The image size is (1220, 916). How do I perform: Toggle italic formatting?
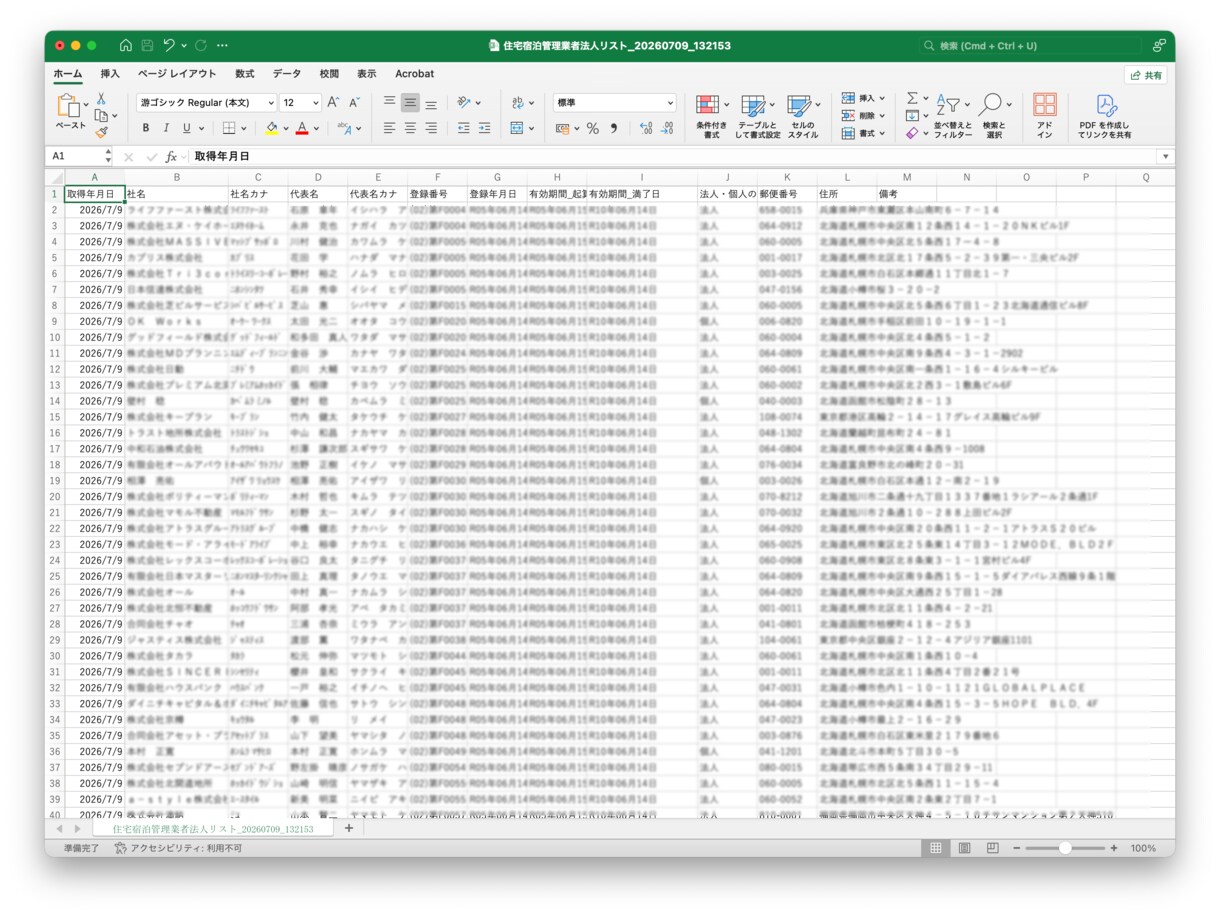tap(166, 128)
